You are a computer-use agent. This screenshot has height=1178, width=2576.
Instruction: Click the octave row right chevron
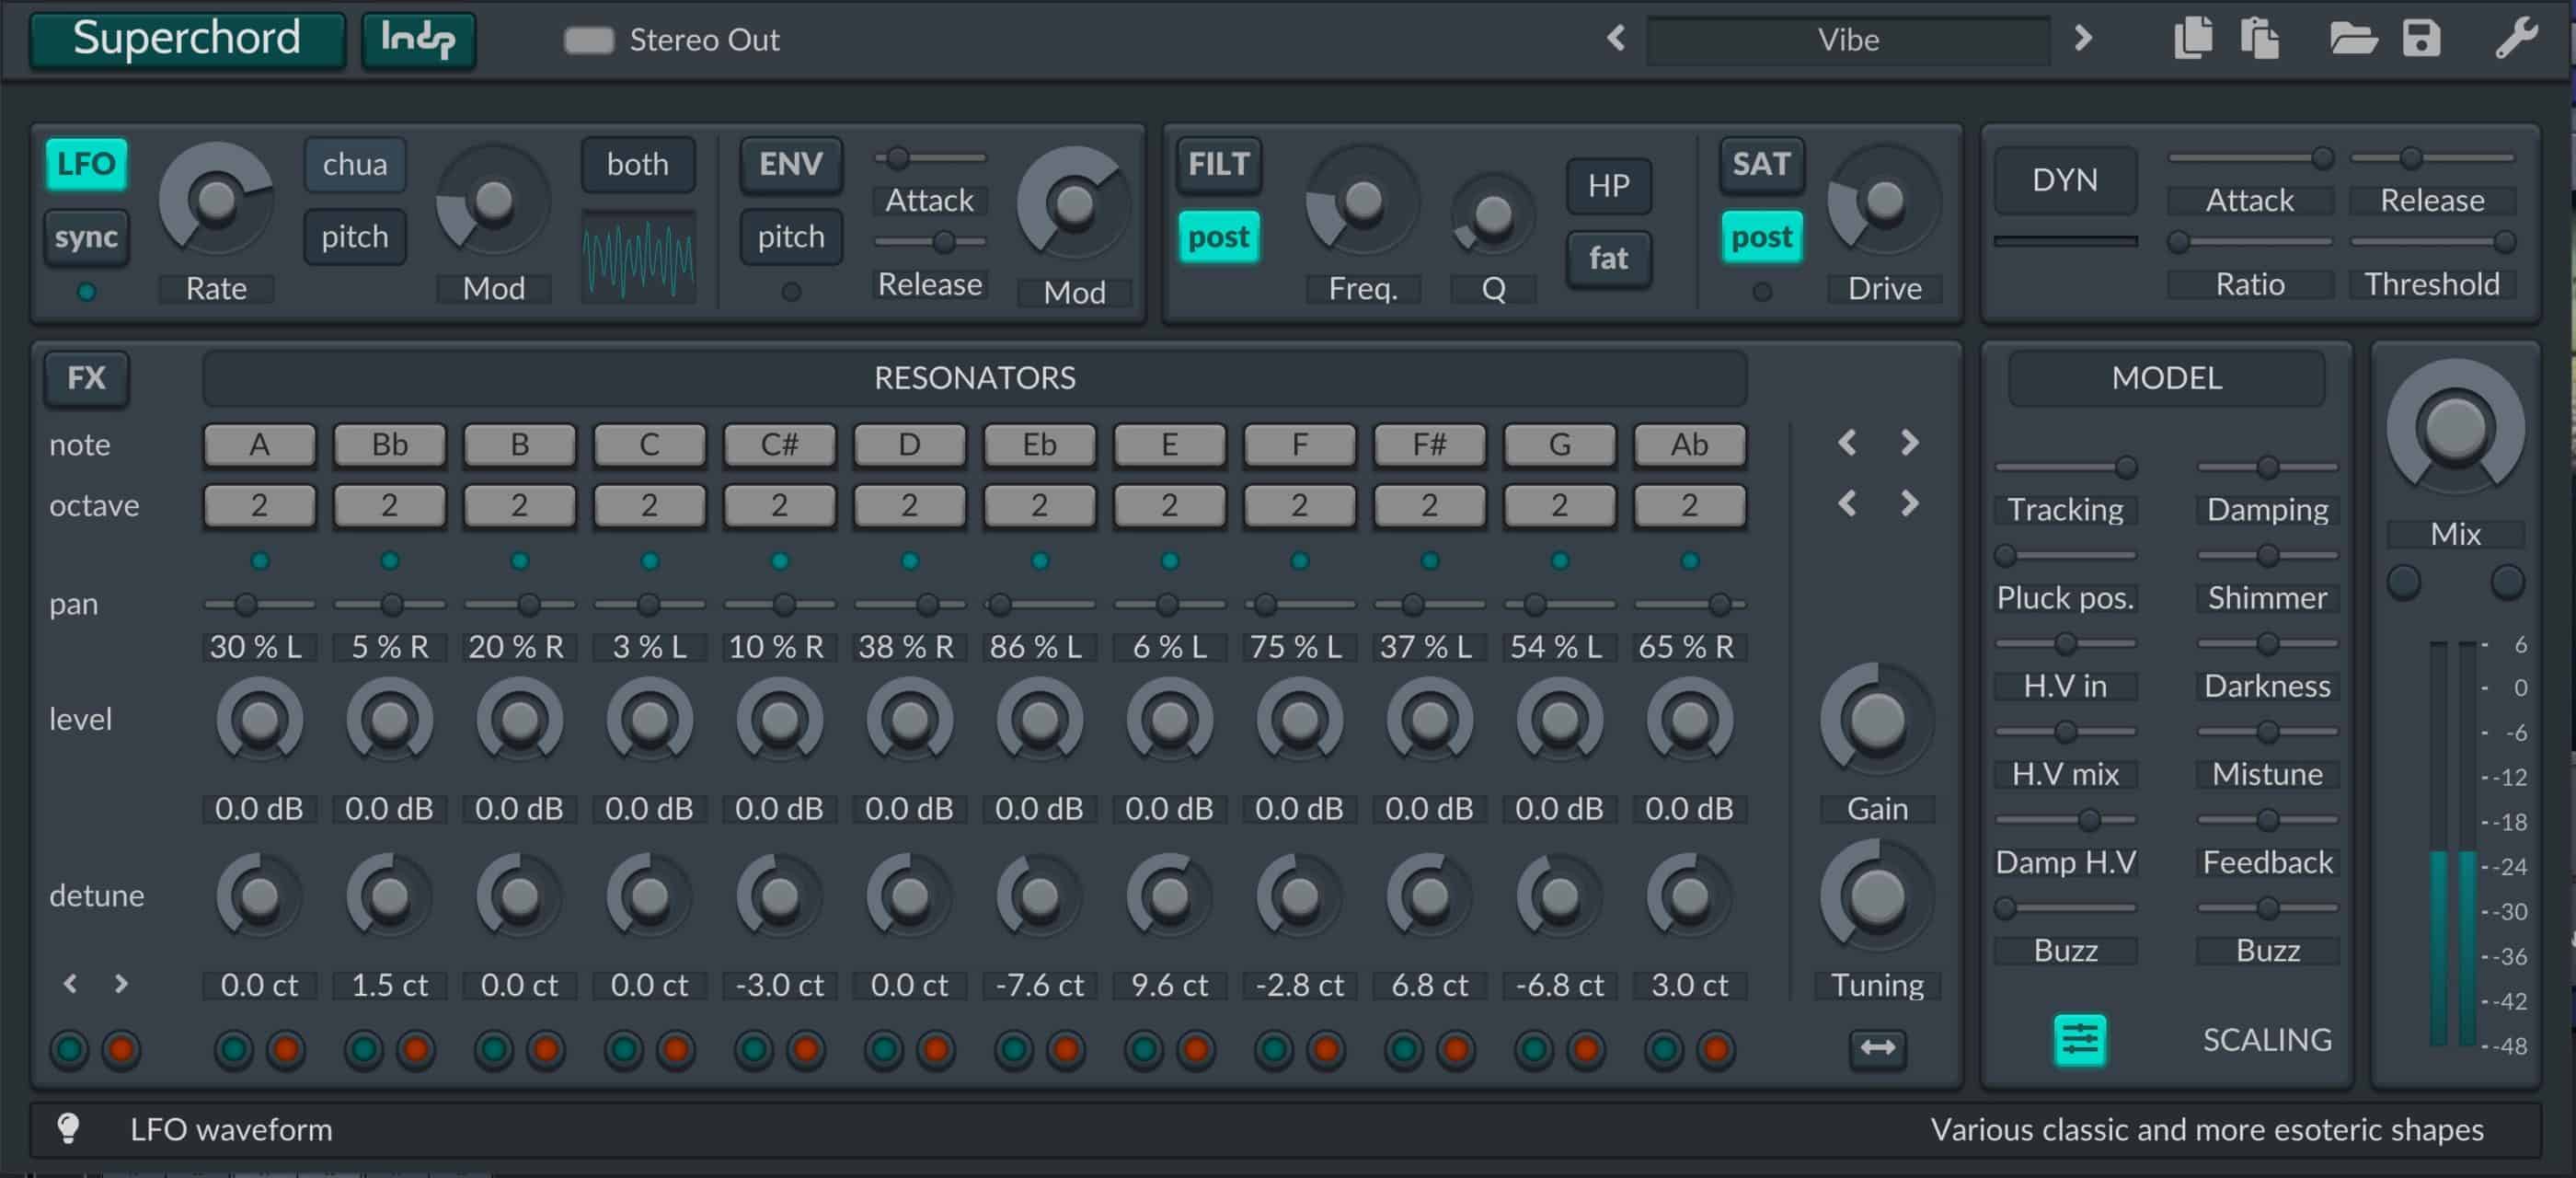1910,505
